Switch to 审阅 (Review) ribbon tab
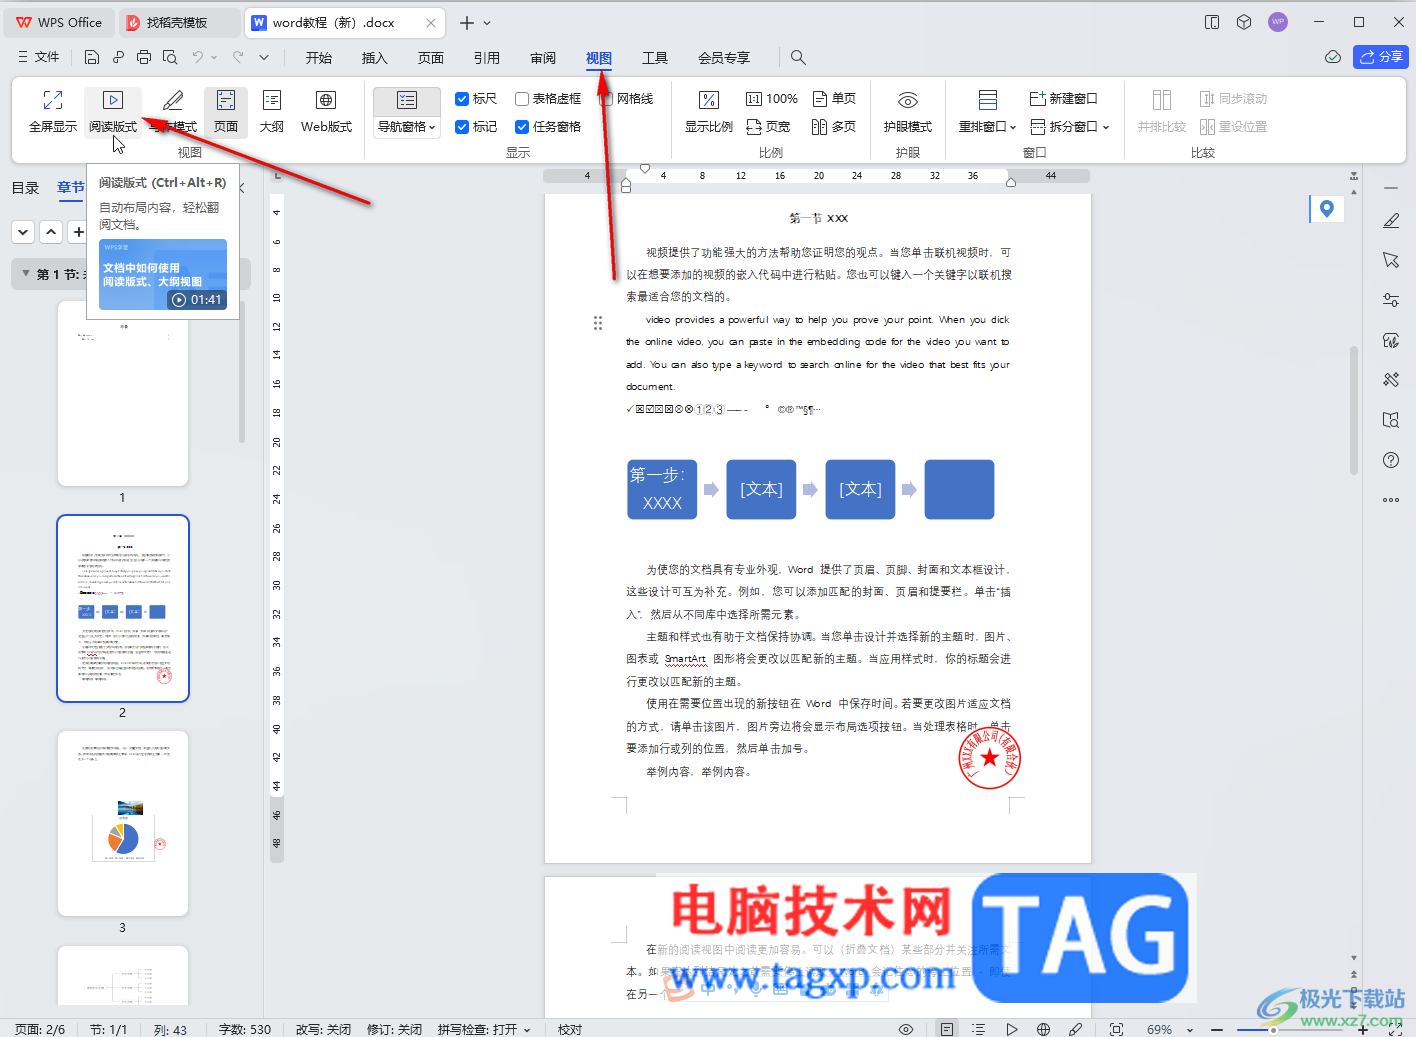Image resolution: width=1416 pixels, height=1037 pixels. 543,58
